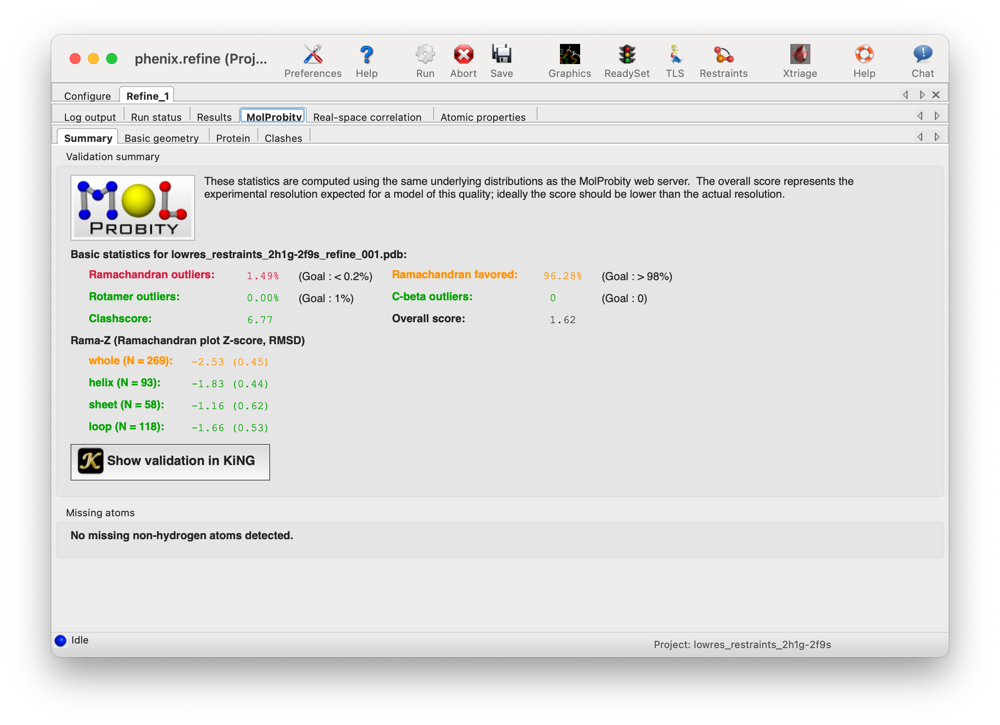Viewport: 1000px width, 725px height.
Task: Open the TLS tool
Action: [x=675, y=61]
